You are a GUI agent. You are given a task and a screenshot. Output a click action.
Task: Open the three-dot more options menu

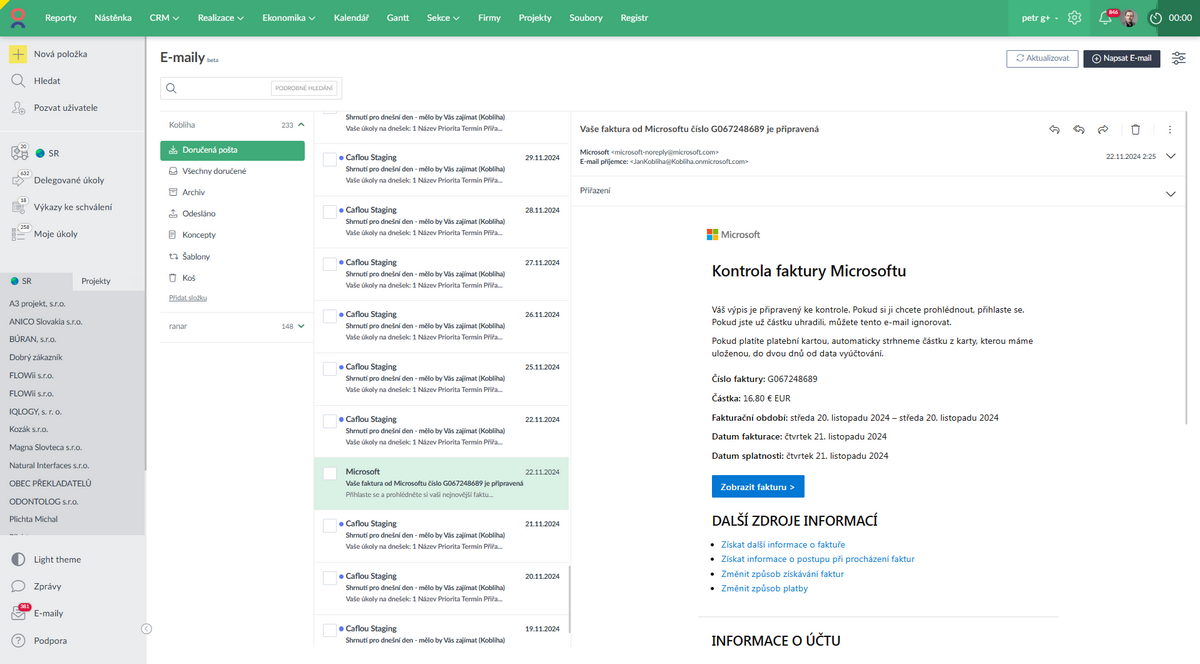coord(1170,129)
